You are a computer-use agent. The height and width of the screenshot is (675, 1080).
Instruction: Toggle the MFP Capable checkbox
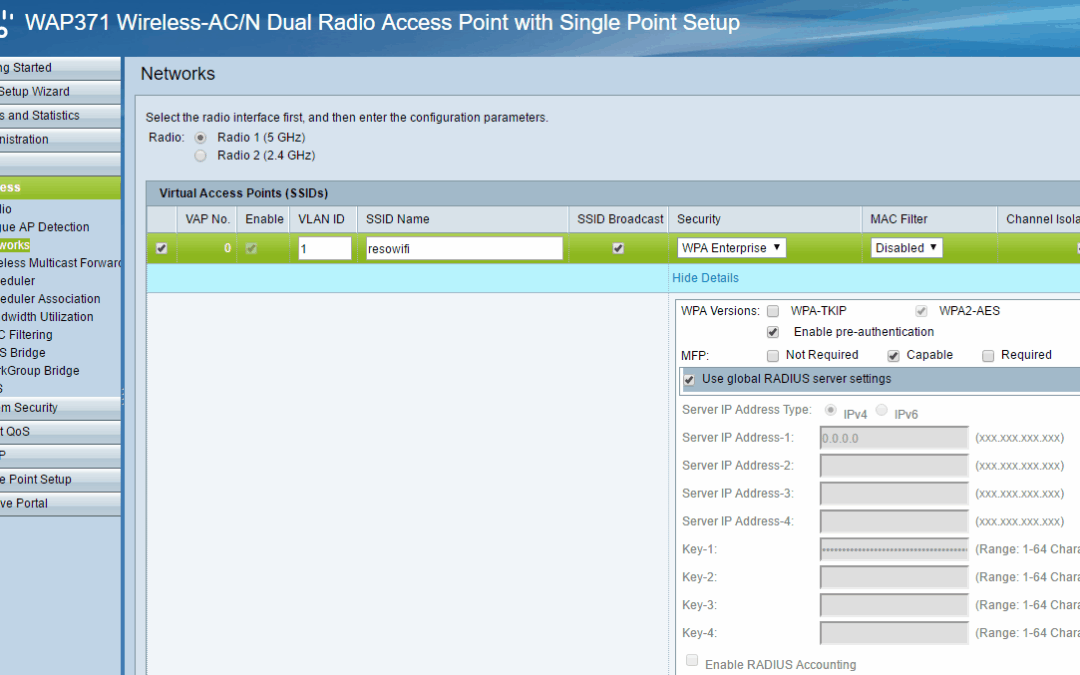click(x=893, y=355)
